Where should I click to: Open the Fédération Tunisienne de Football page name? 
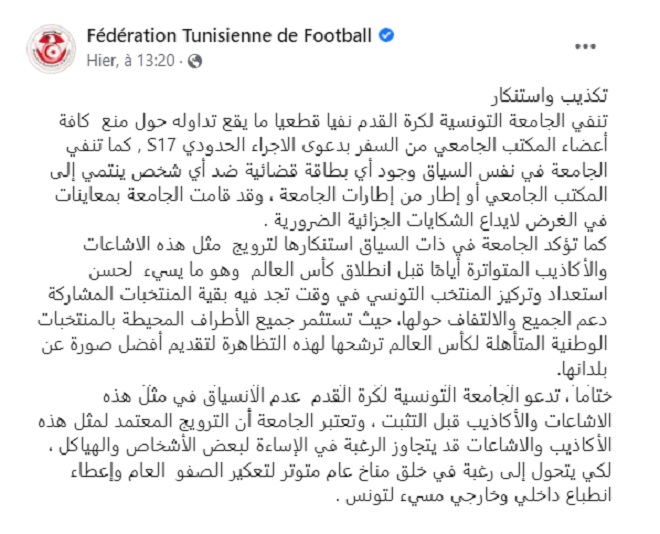pyautogui.click(x=229, y=36)
